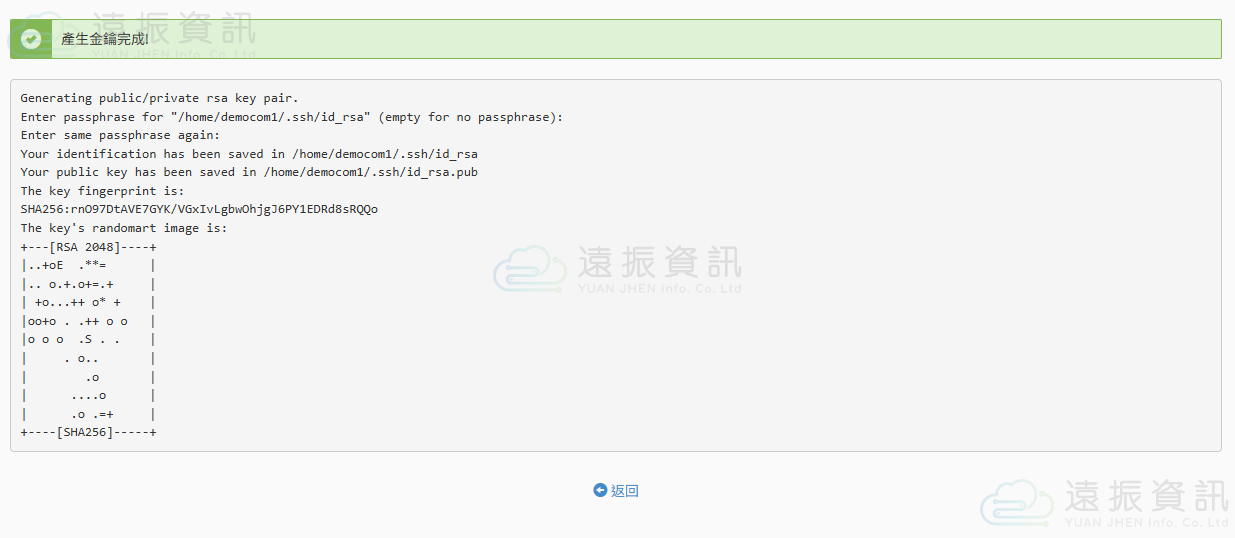
Task: Click the blue back arrow icon
Action: [x=600, y=490]
